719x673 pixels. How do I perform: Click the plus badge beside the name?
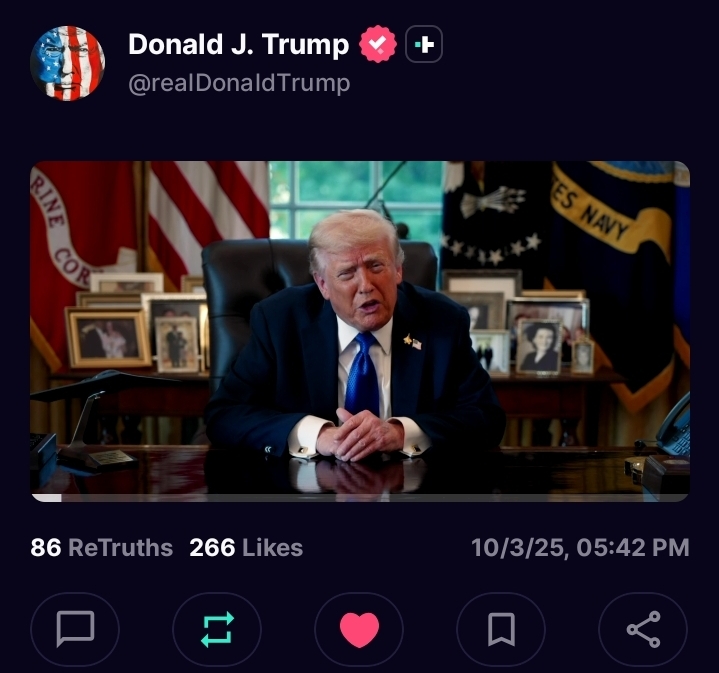[424, 44]
